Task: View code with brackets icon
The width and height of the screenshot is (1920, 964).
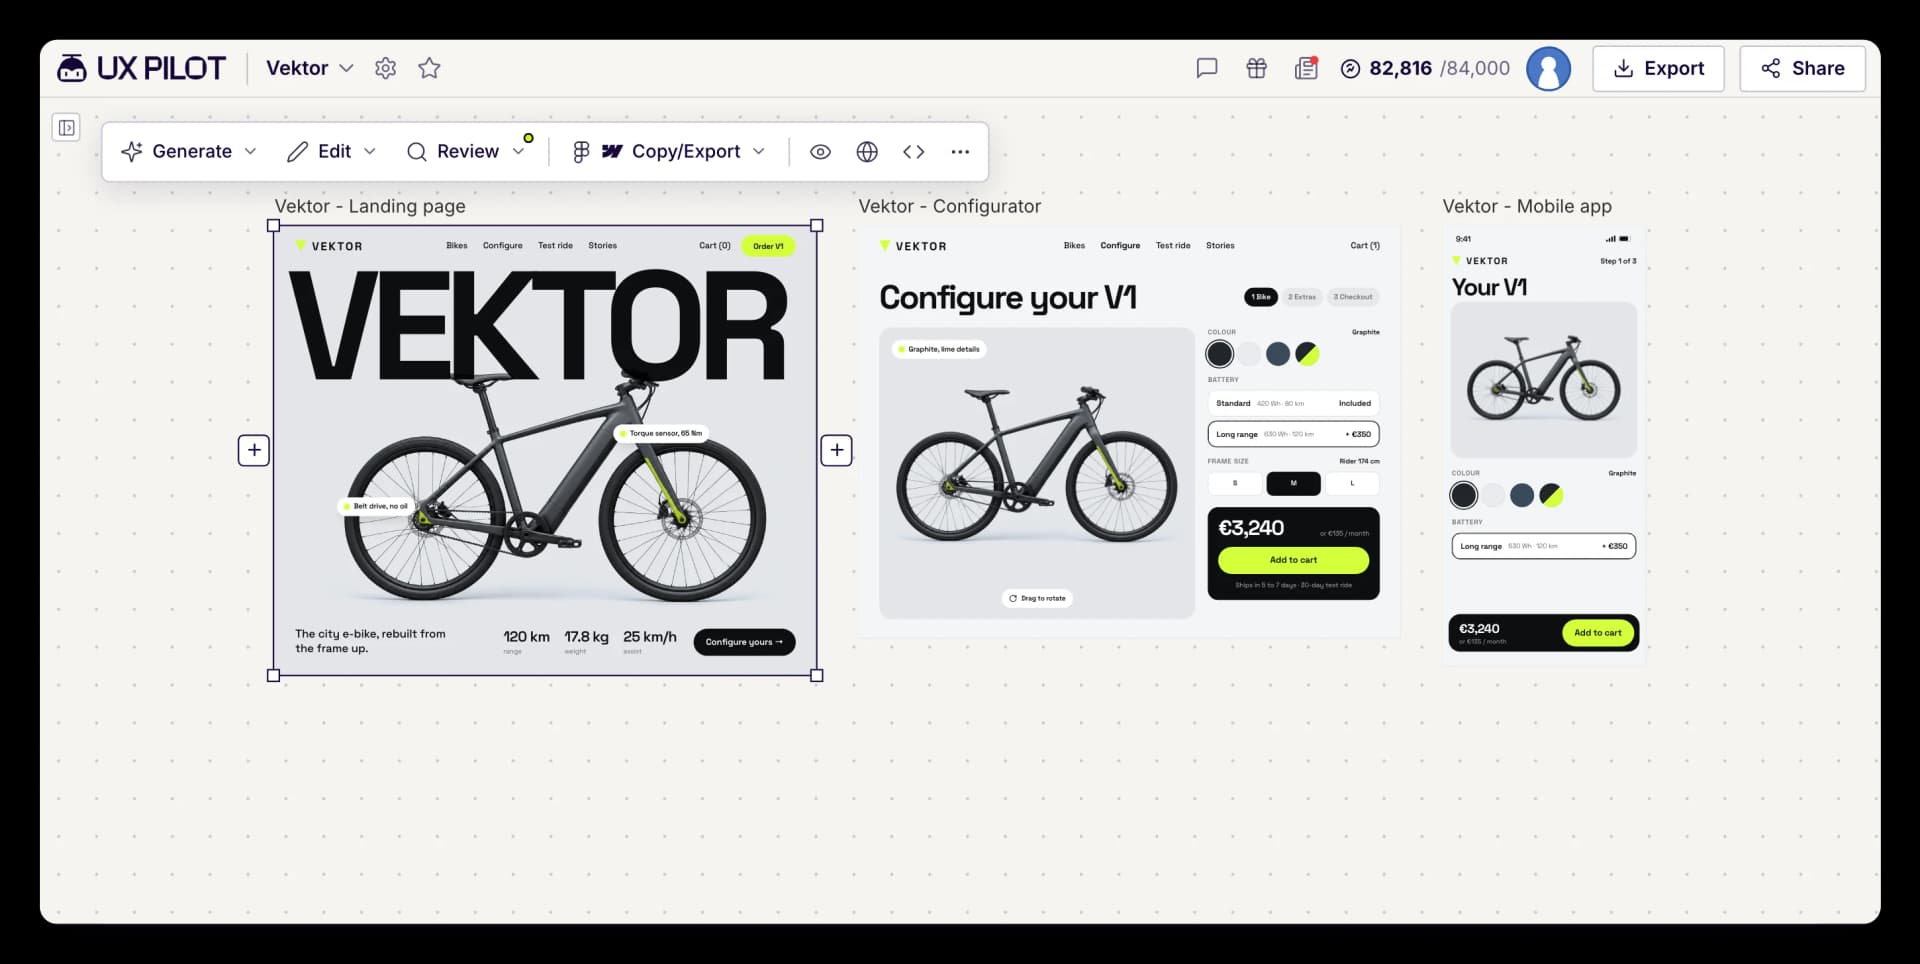Action: point(913,151)
